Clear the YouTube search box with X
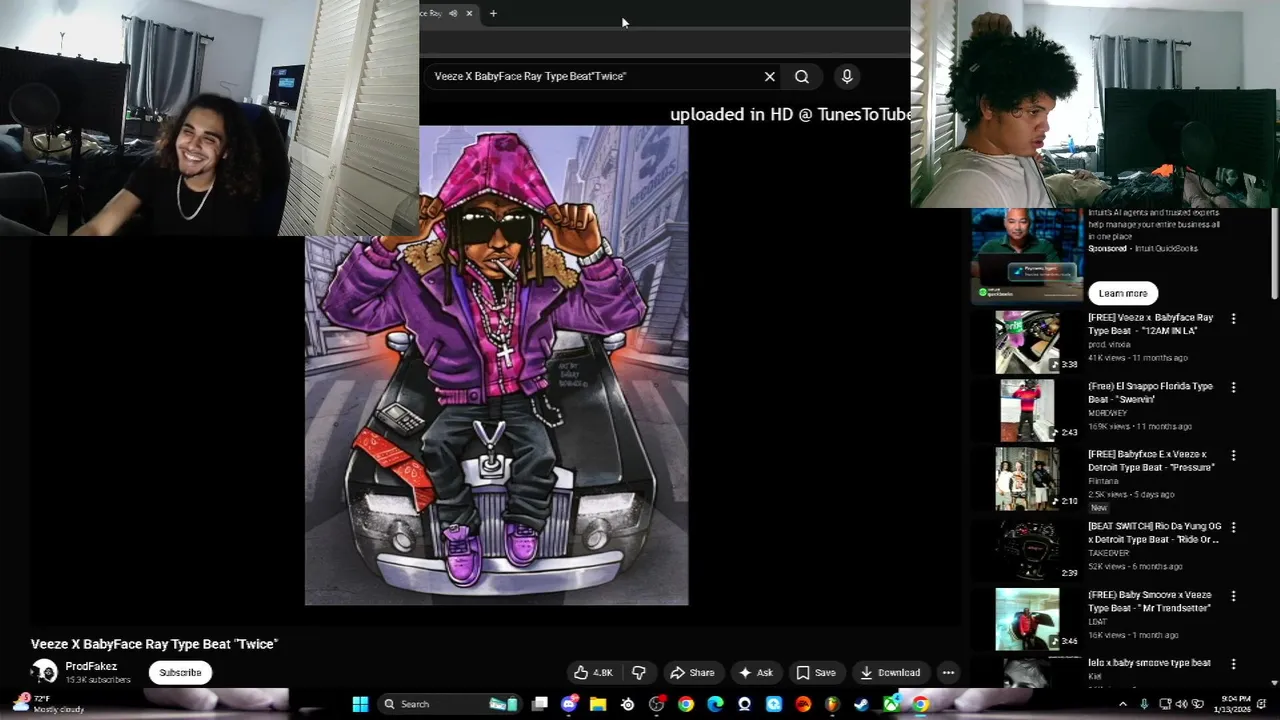Image resolution: width=1280 pixels, height=720 pixels. [770, 76]
